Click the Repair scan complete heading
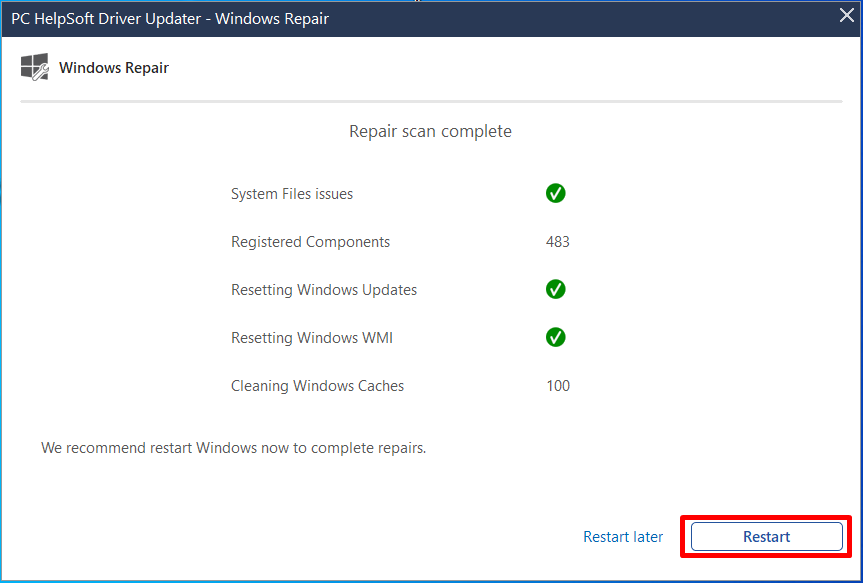863x583 pixels. click(430, 132)
